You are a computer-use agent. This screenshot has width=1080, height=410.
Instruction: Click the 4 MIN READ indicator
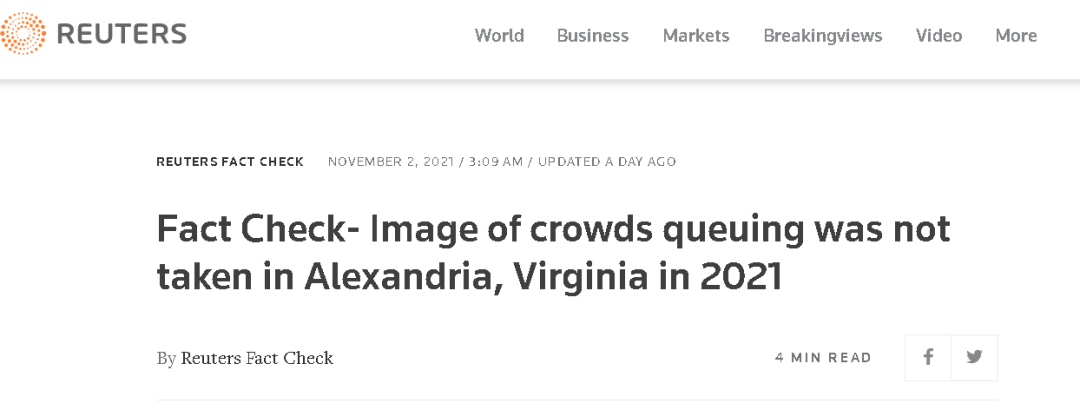823,358
